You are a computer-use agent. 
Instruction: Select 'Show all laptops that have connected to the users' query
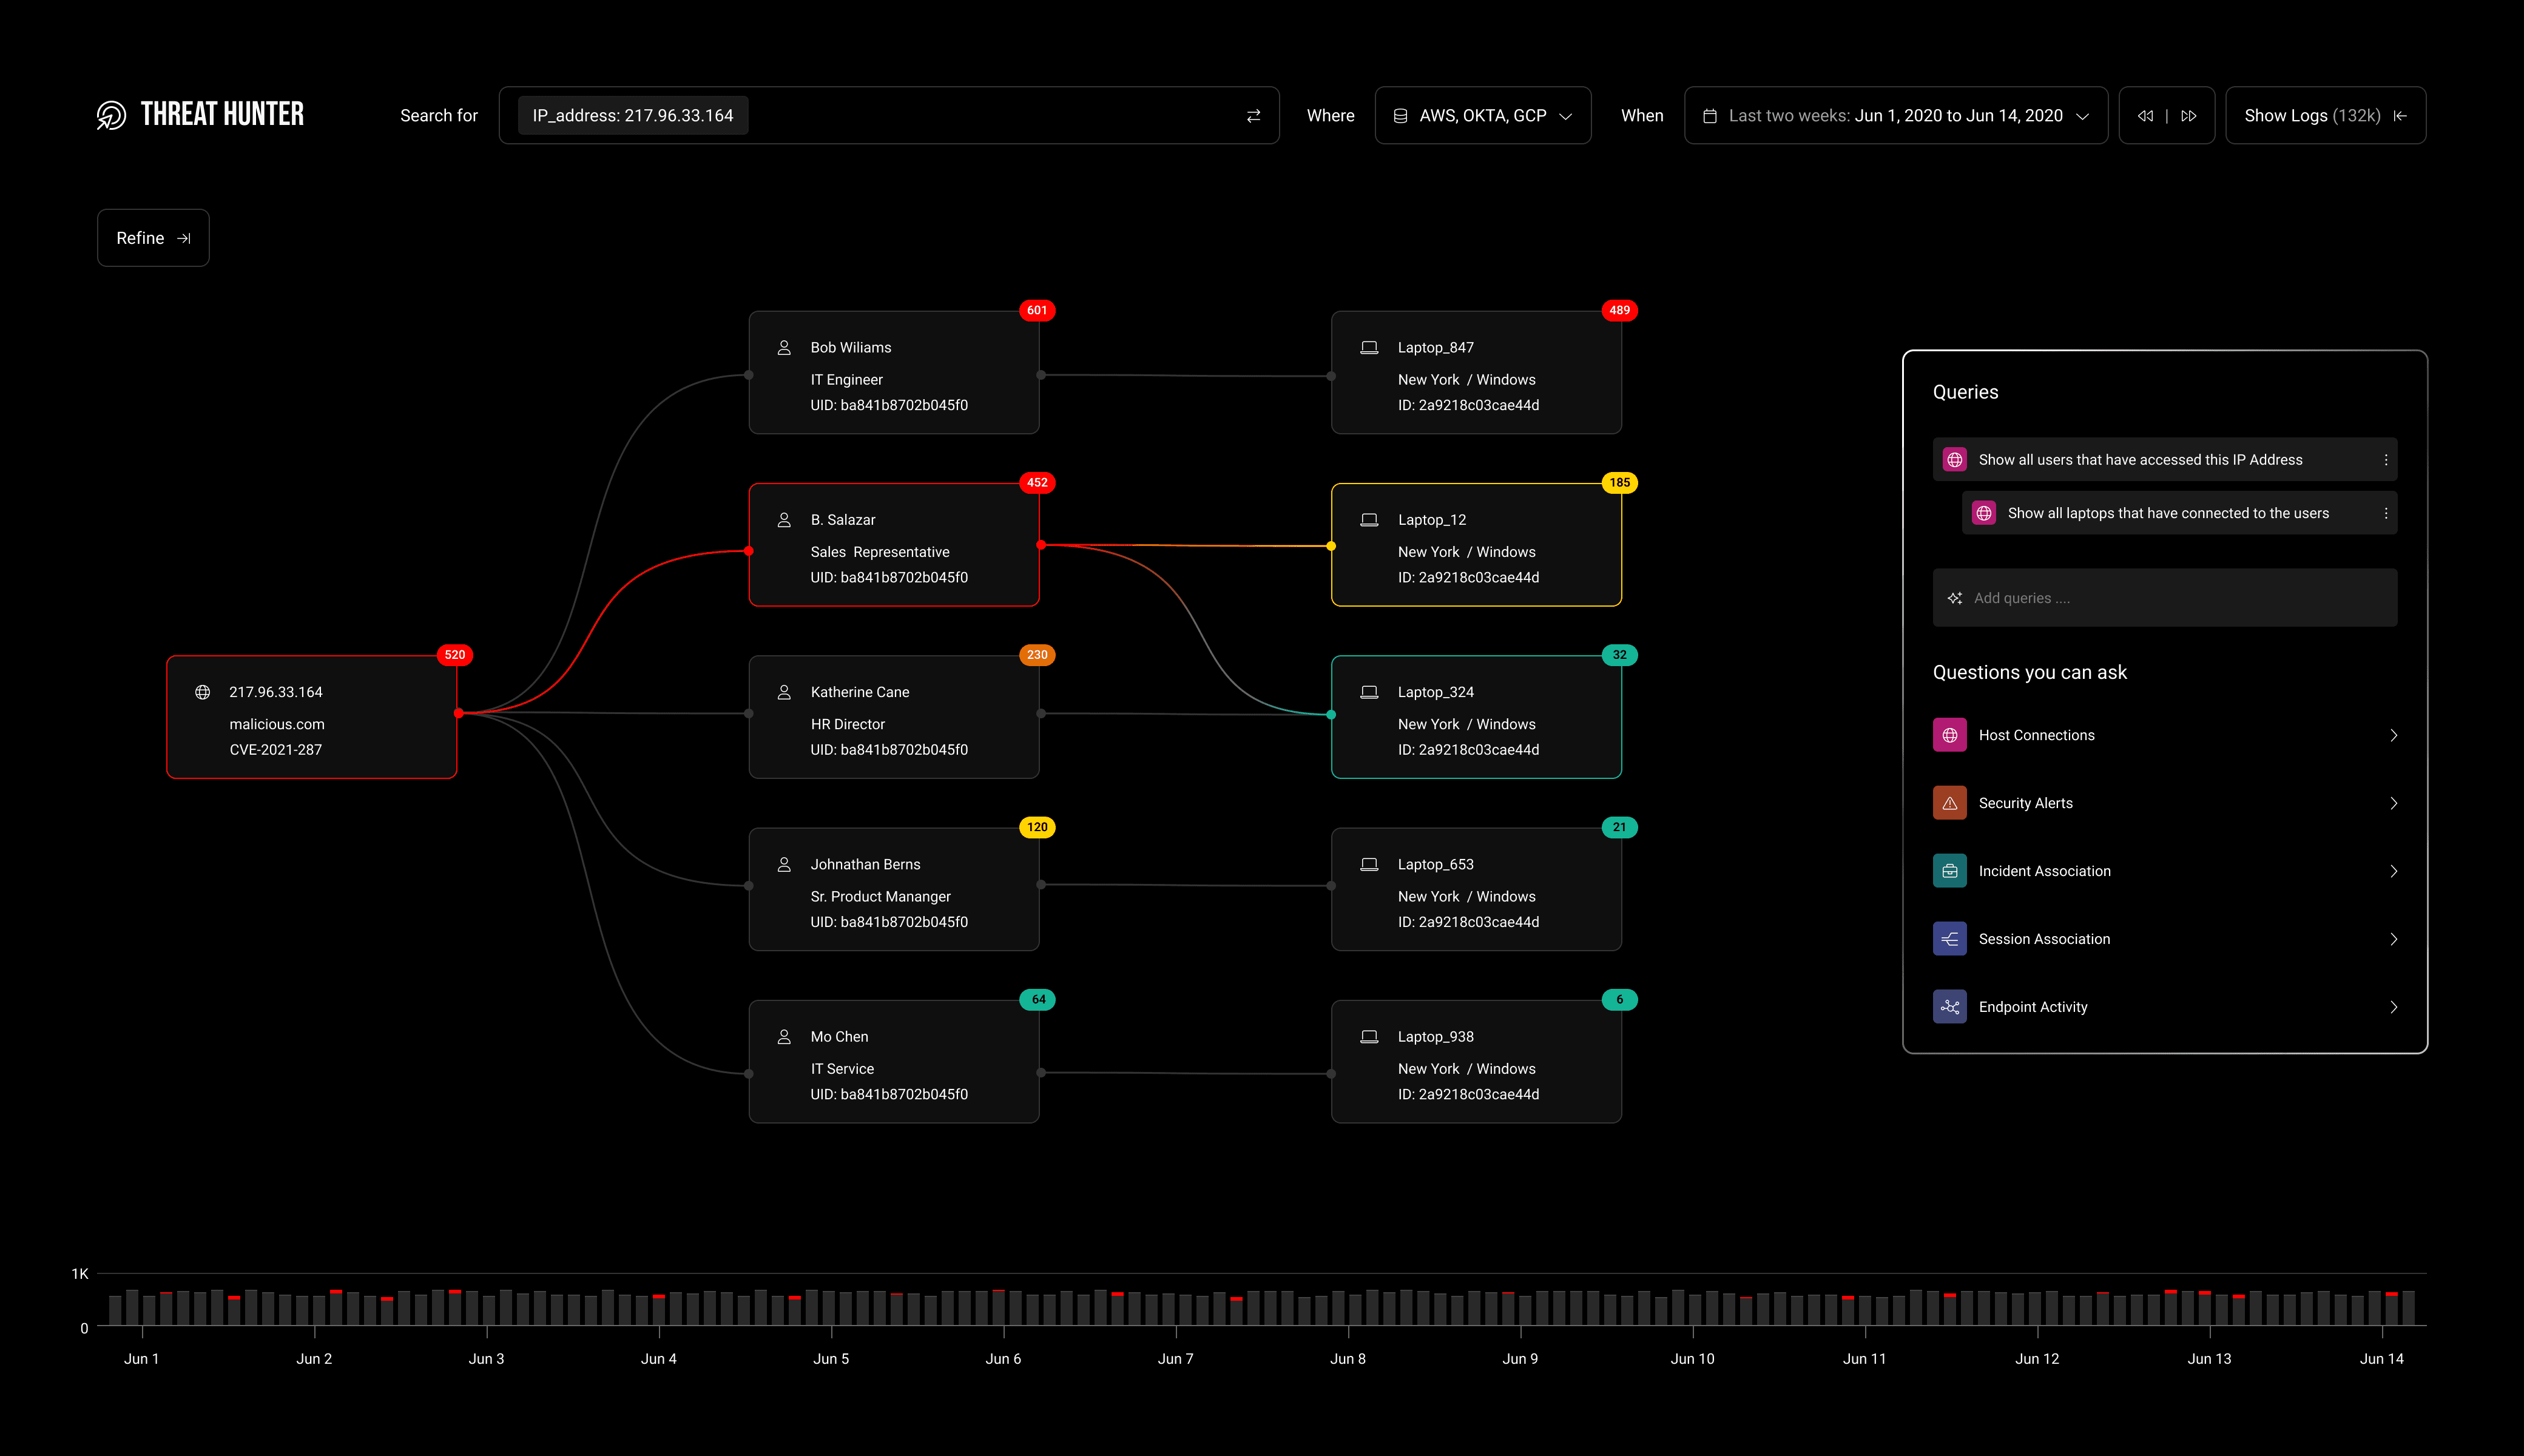[x=2179, y=513]
